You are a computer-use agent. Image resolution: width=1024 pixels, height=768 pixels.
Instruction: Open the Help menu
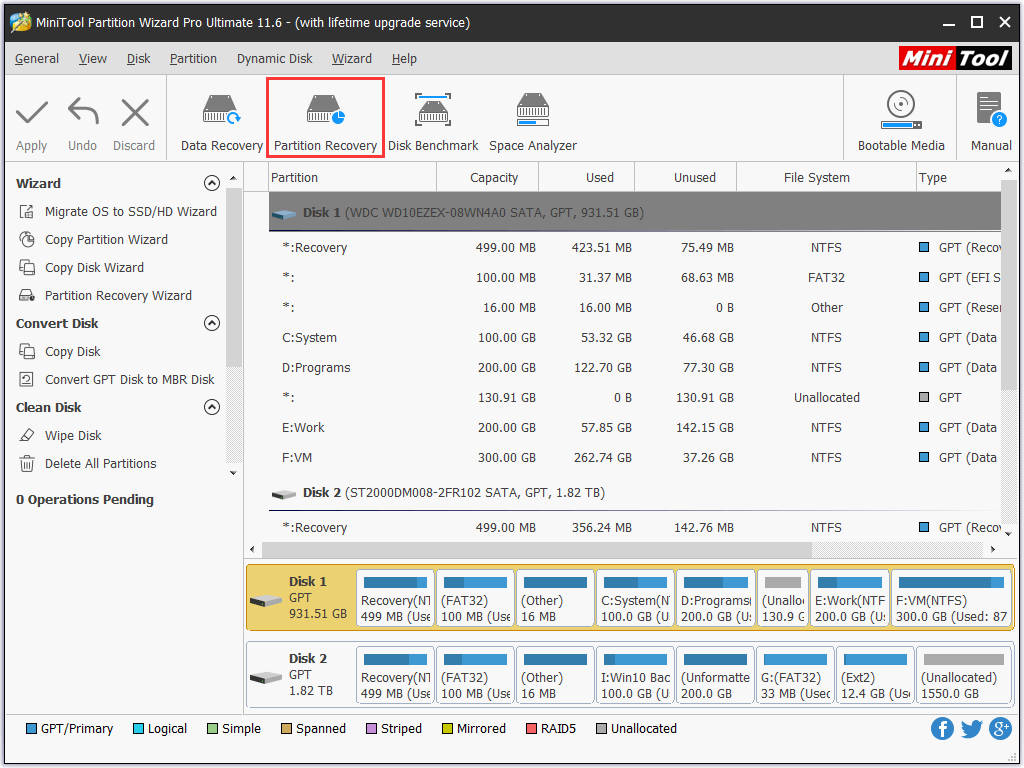404,59
